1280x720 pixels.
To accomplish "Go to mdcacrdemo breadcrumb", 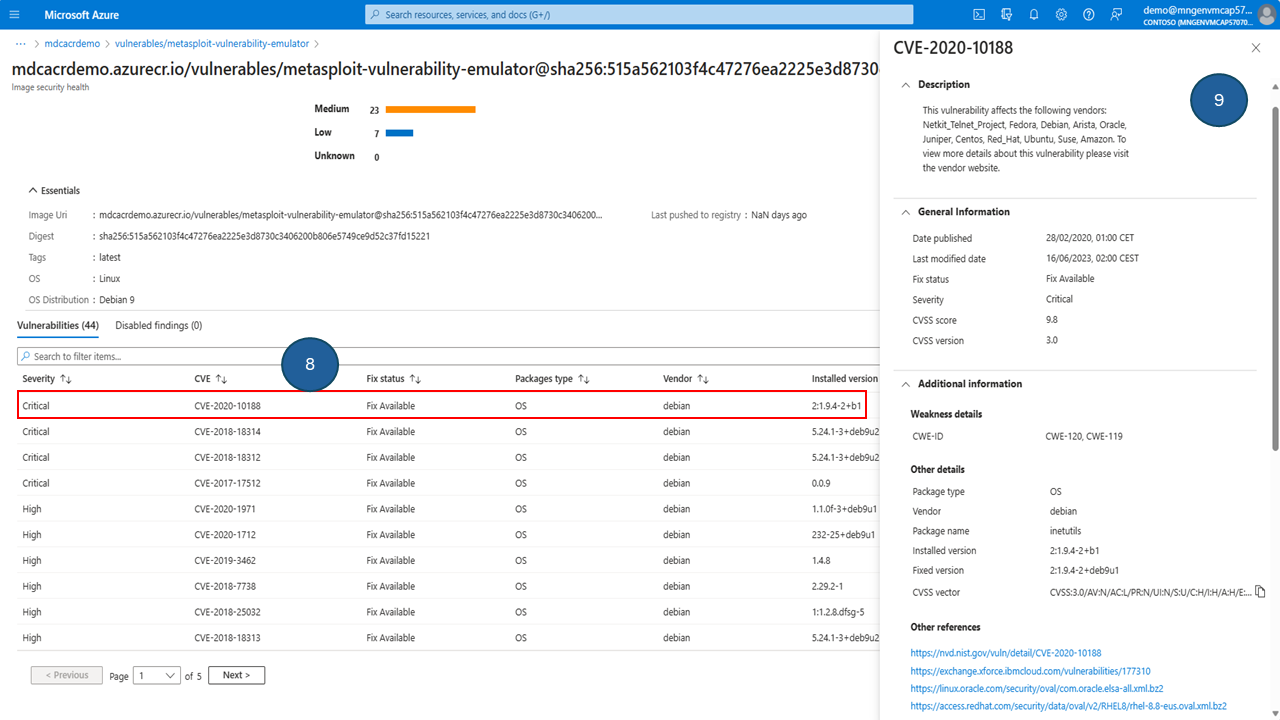I will 72,44.
